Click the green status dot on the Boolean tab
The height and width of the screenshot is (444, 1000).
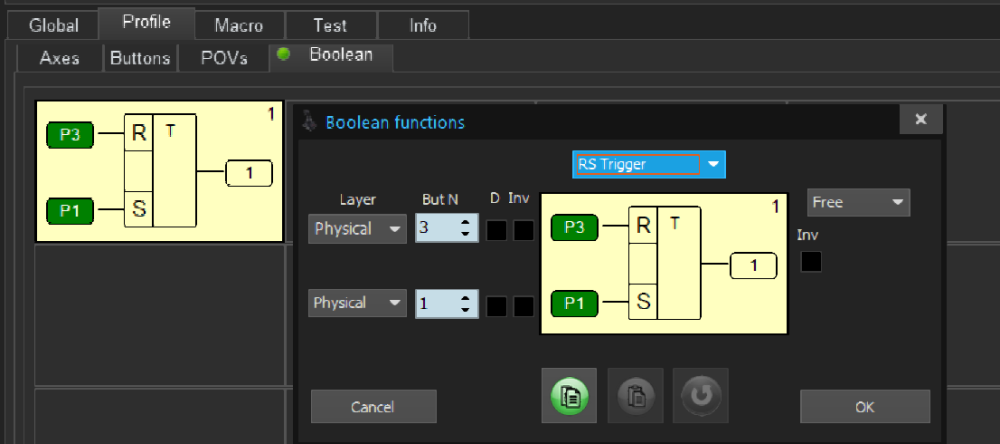283,55
